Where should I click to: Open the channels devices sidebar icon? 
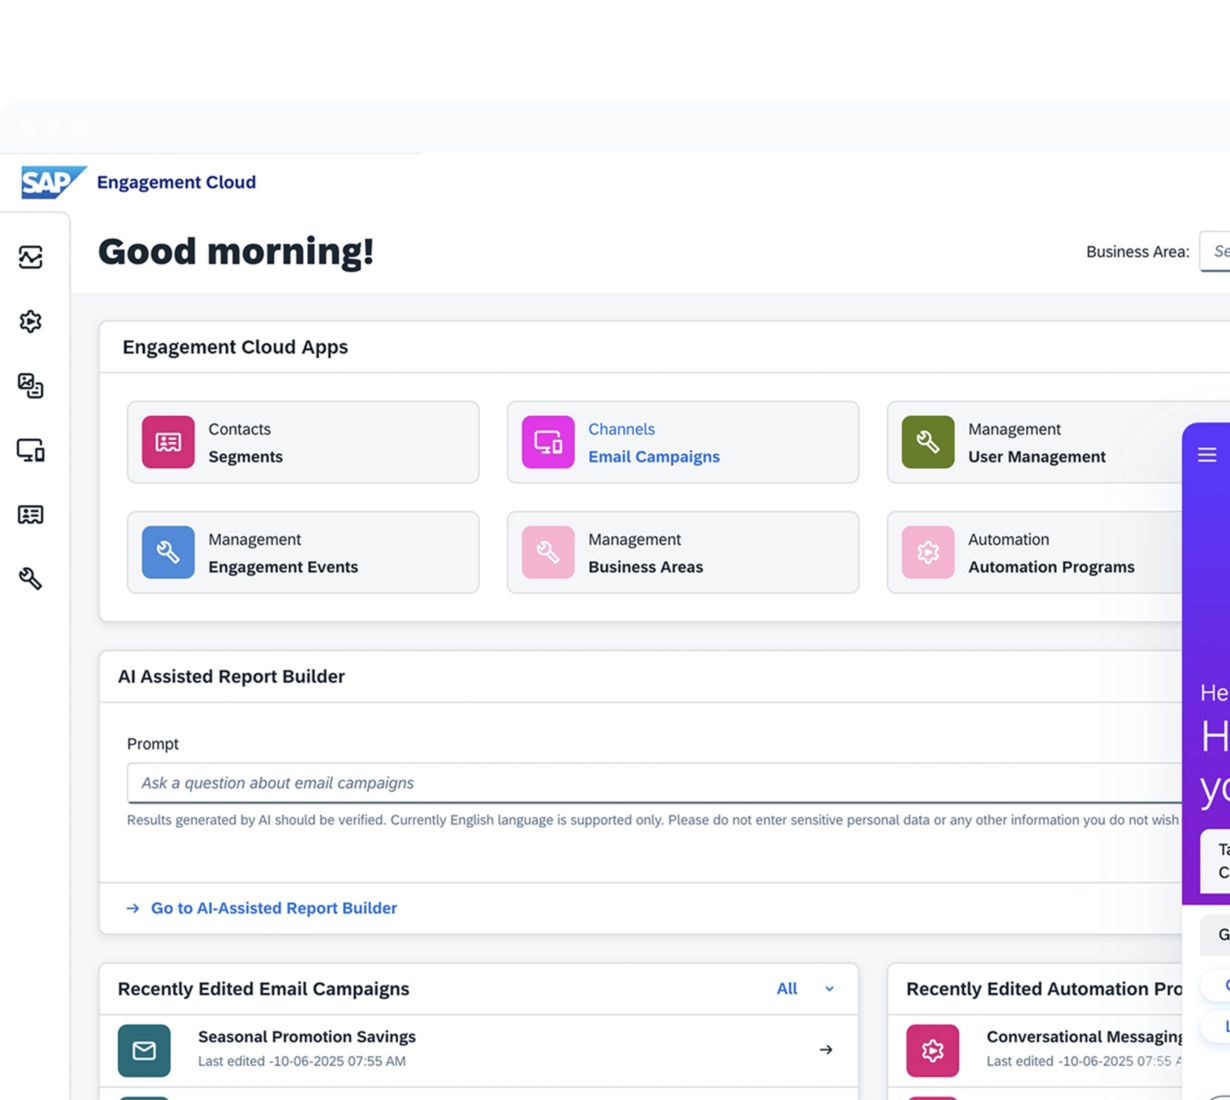(x=31, y=450)
